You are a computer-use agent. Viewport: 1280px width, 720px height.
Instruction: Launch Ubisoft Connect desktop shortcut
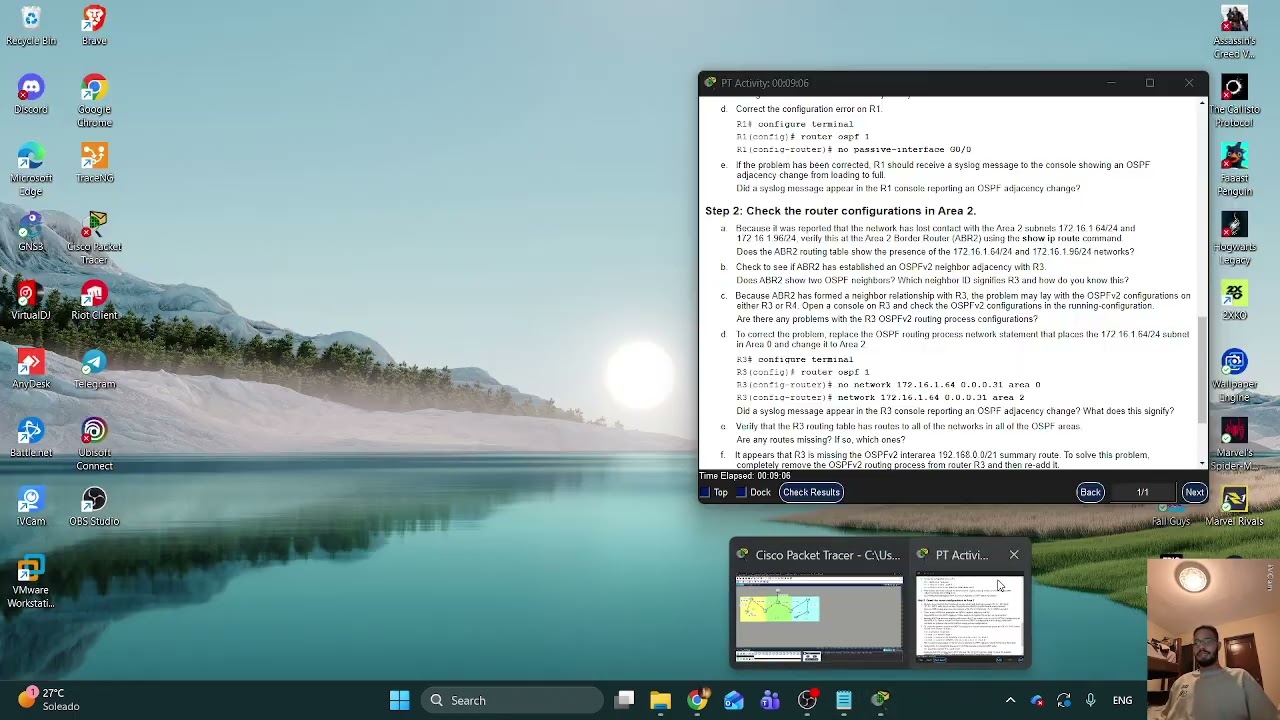tap(94, 445)
